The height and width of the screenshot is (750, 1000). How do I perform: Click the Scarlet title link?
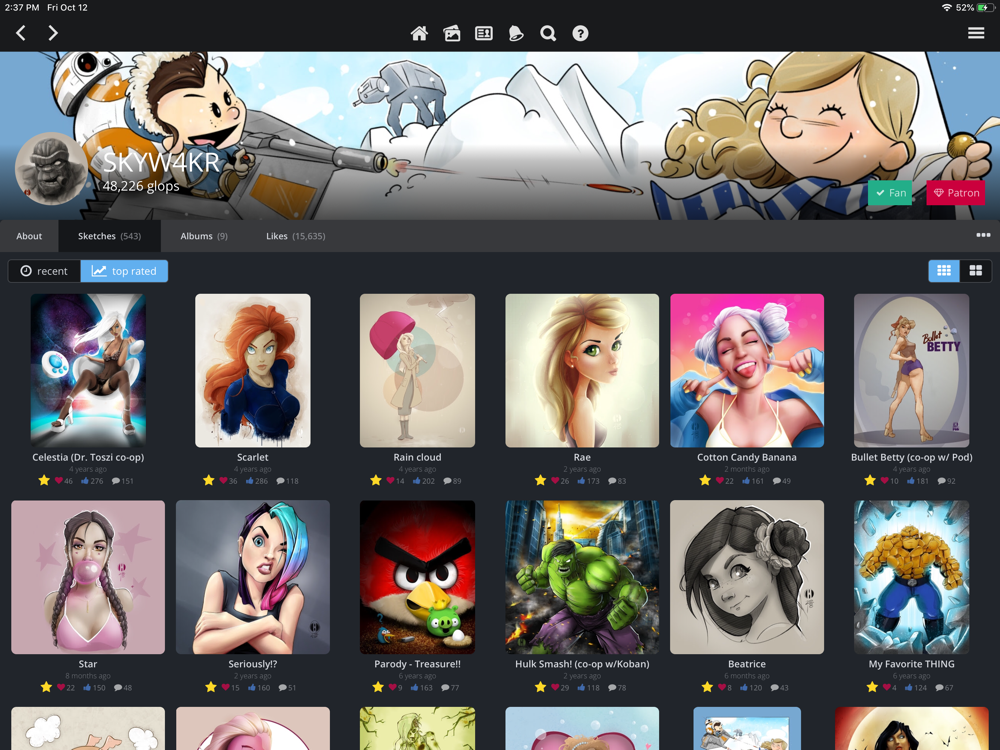(253, 457)
